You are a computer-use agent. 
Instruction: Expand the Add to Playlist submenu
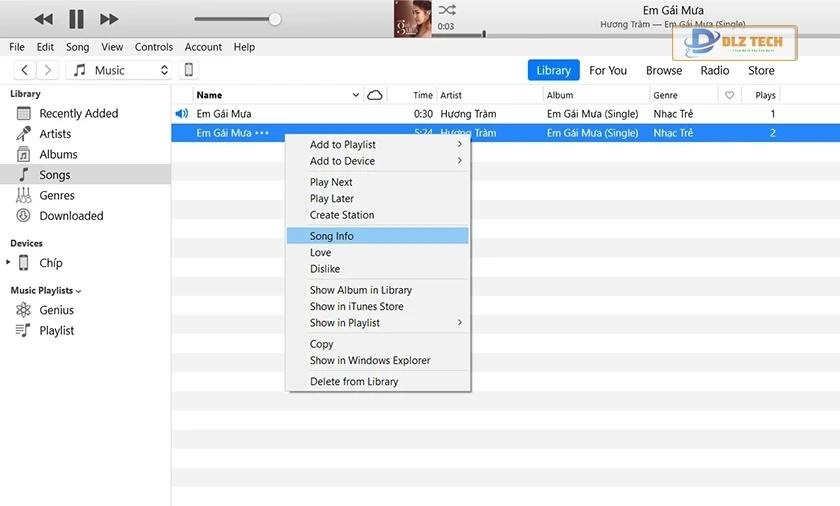(x=385, y=145)
